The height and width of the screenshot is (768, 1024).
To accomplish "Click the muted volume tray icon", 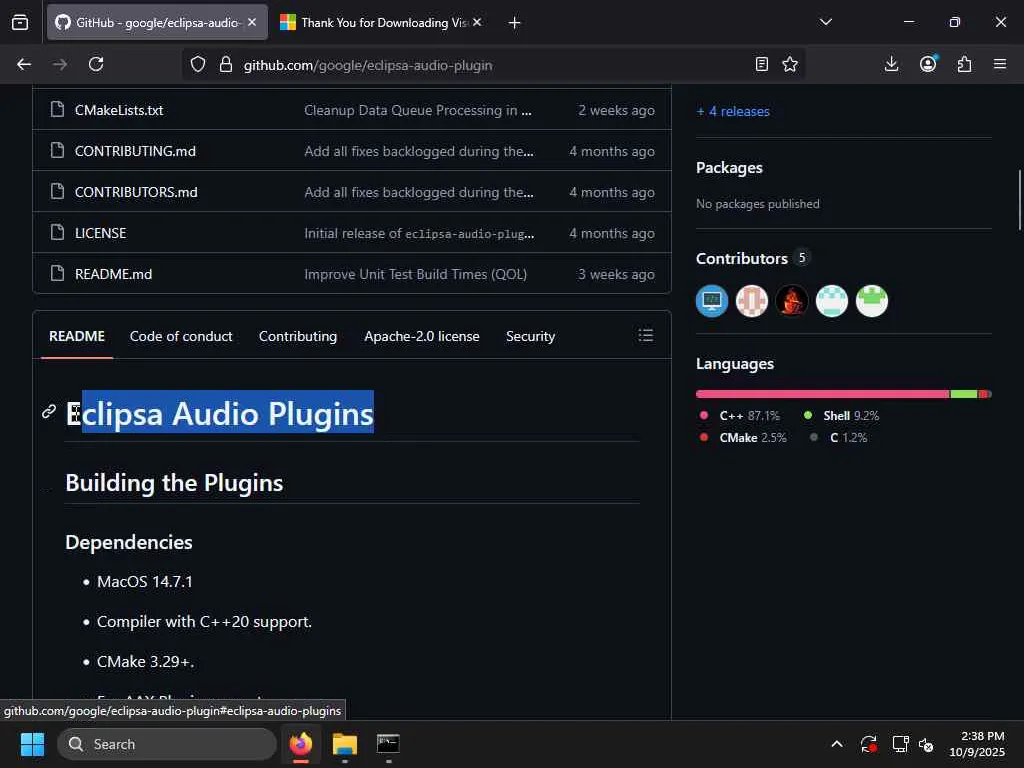I will (x=925, y=744).
